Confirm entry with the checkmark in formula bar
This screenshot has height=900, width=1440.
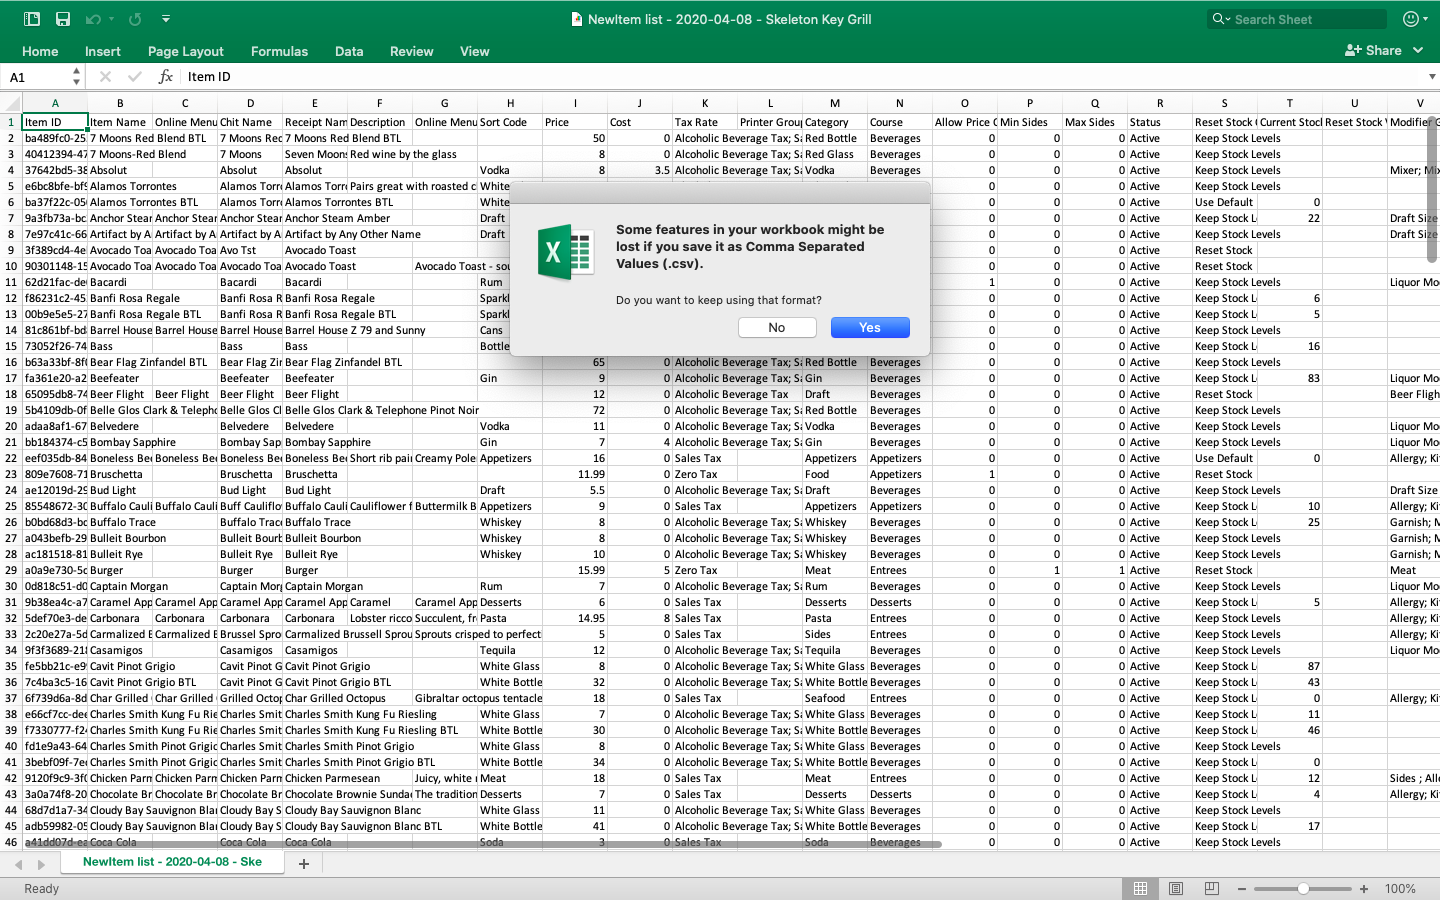click(133, 76)
